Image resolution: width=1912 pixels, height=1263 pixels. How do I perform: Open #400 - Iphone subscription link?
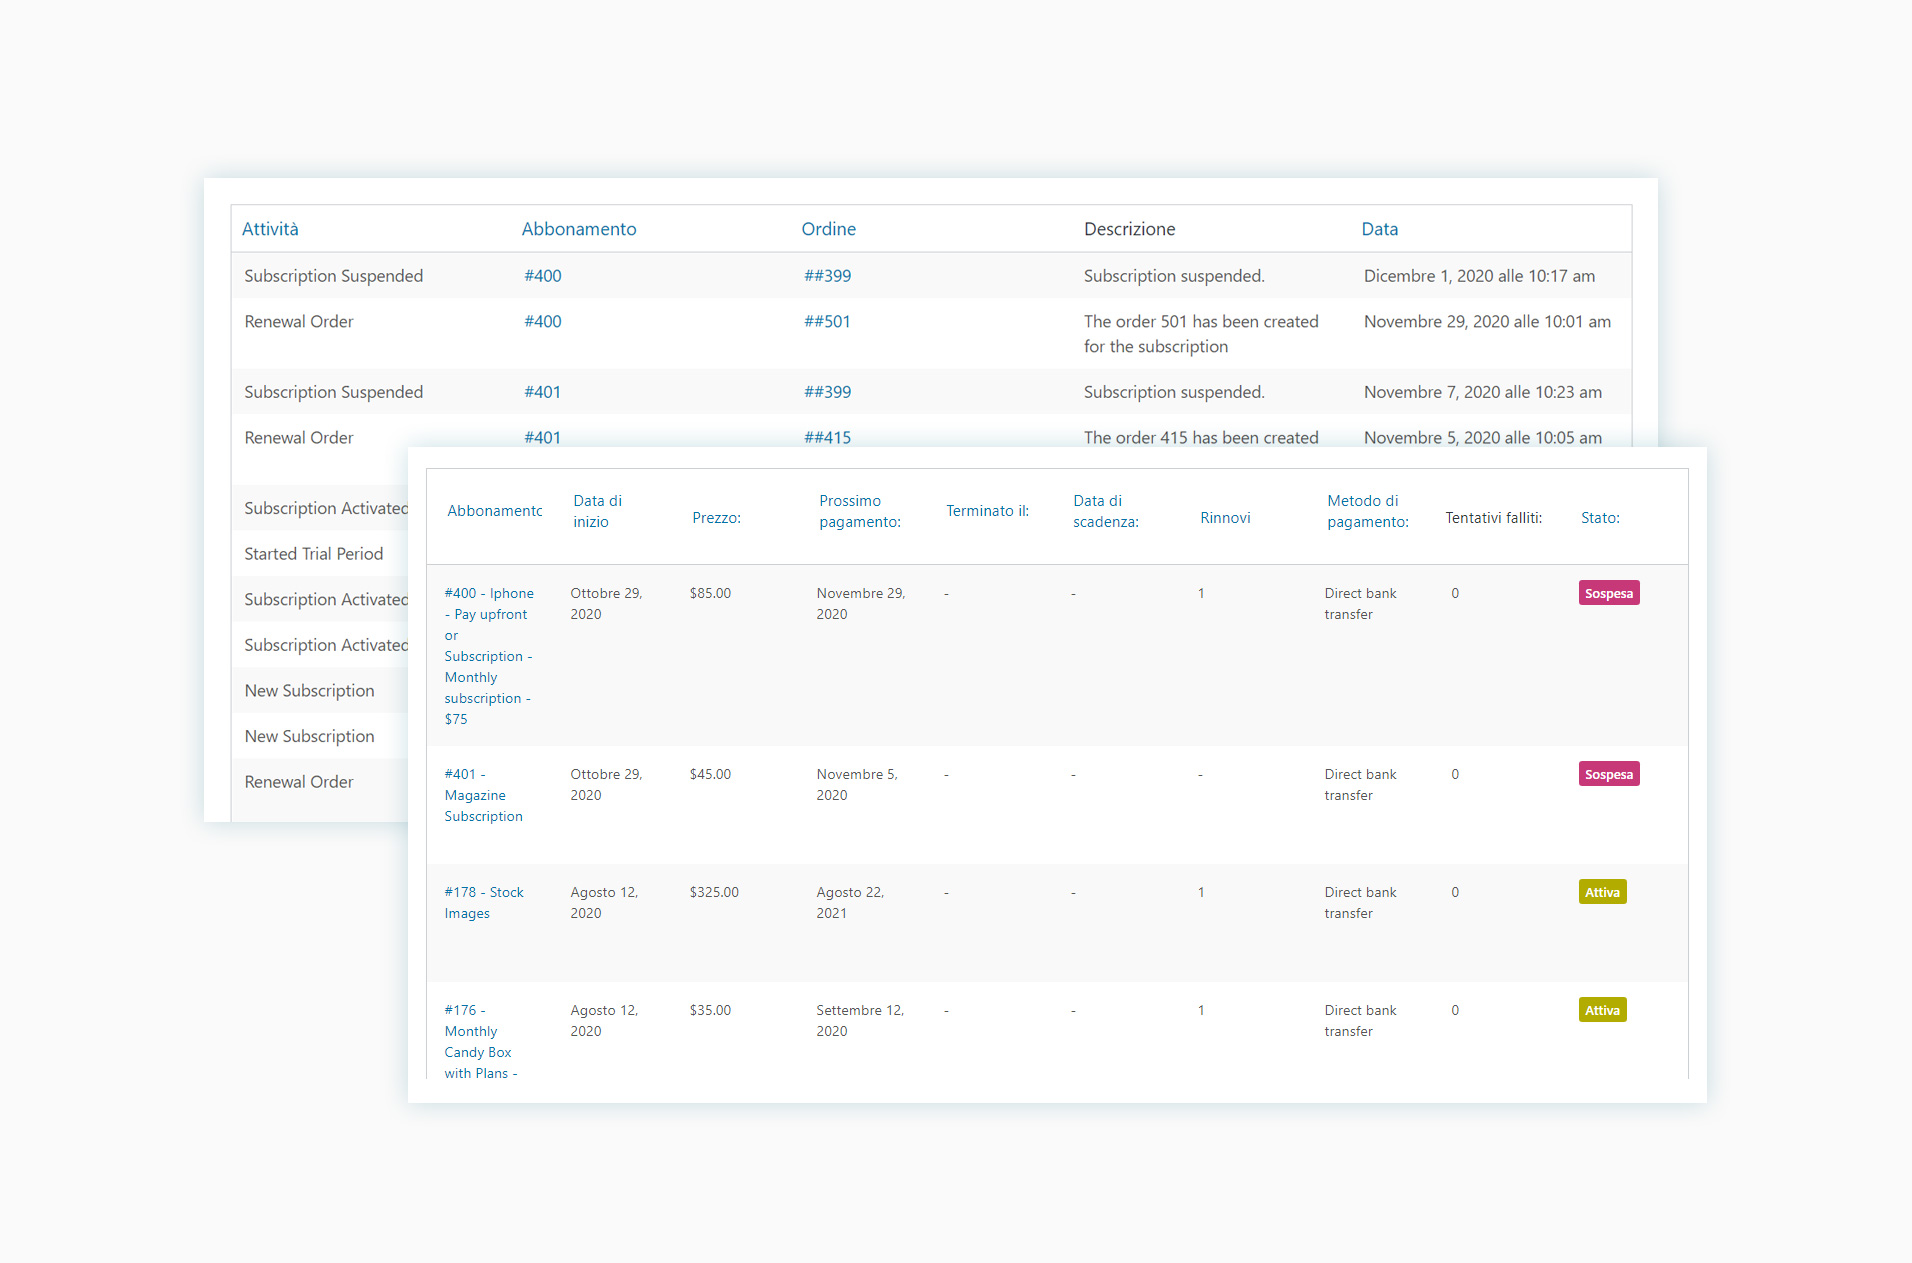[489, 656]
